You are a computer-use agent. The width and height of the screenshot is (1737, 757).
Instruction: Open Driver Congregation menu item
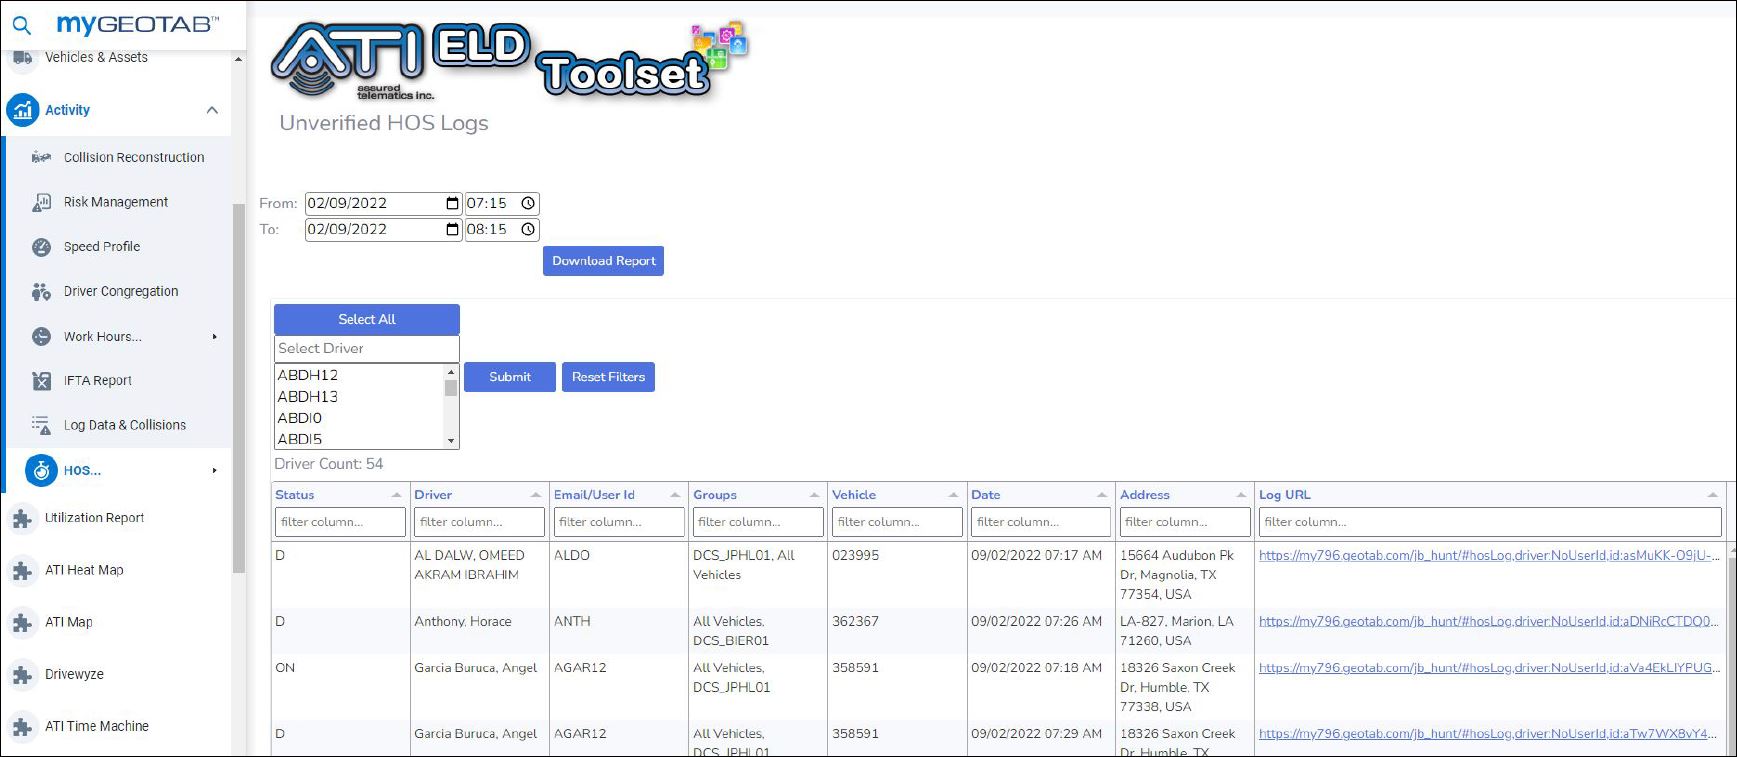point(121,292)
